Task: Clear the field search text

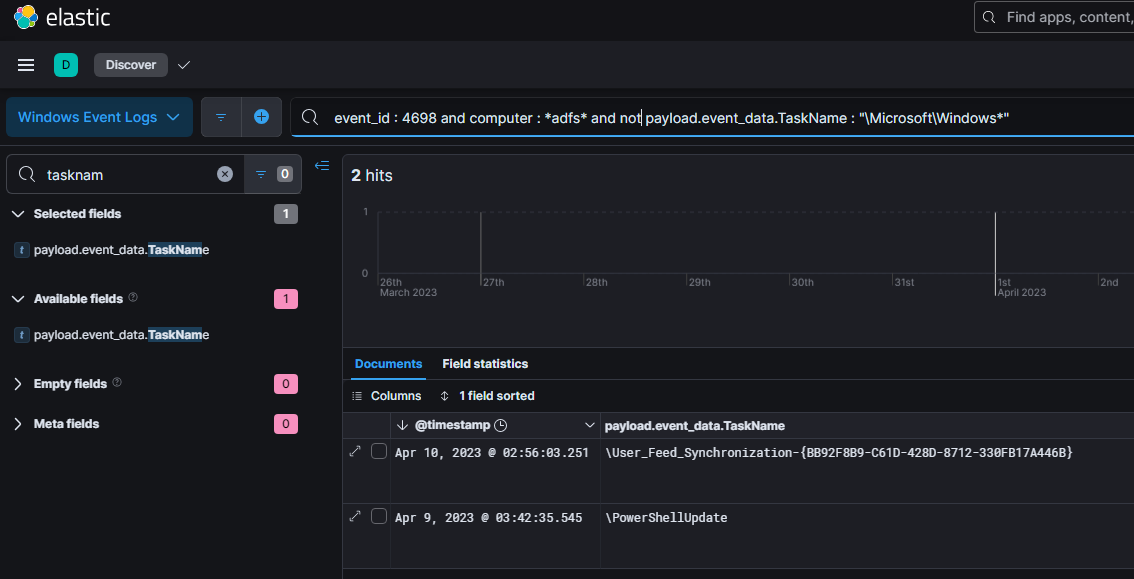Action: (x=225, y=174)
